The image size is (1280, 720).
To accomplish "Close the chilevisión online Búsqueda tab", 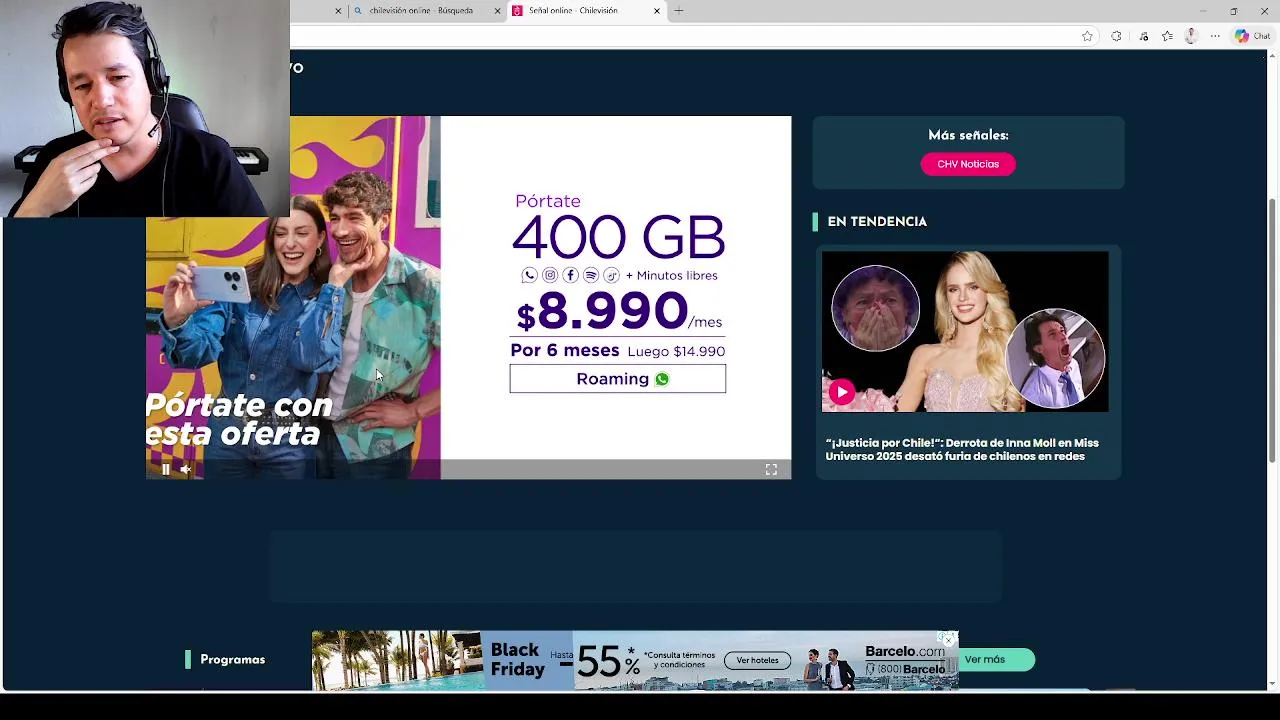I will (x=498, y=11).
